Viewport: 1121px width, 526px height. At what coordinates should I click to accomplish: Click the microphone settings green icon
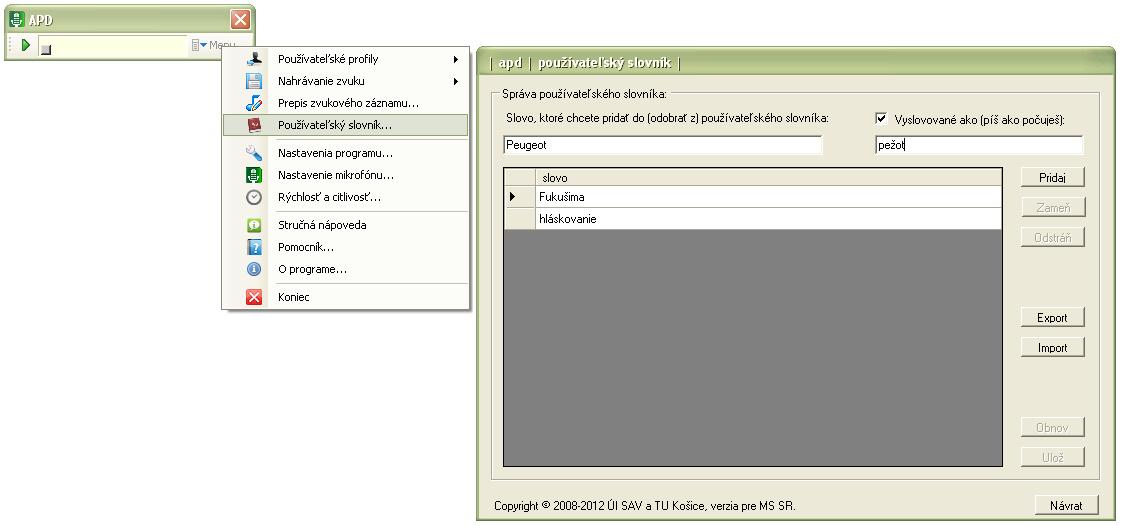tap(254, 175)
